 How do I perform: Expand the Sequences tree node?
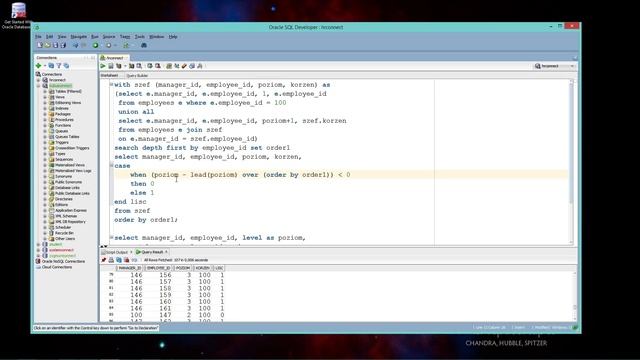pyautogui.click(x=45, y=160)
